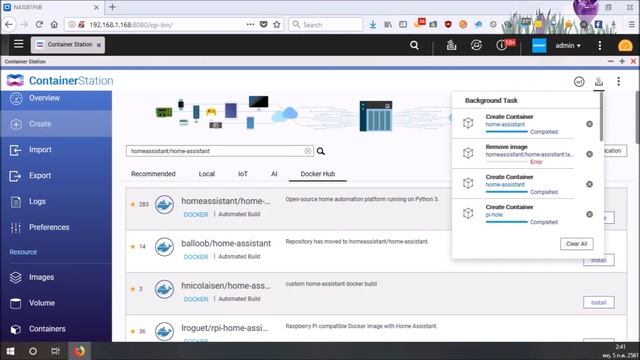Open the Images resource page

56,277
